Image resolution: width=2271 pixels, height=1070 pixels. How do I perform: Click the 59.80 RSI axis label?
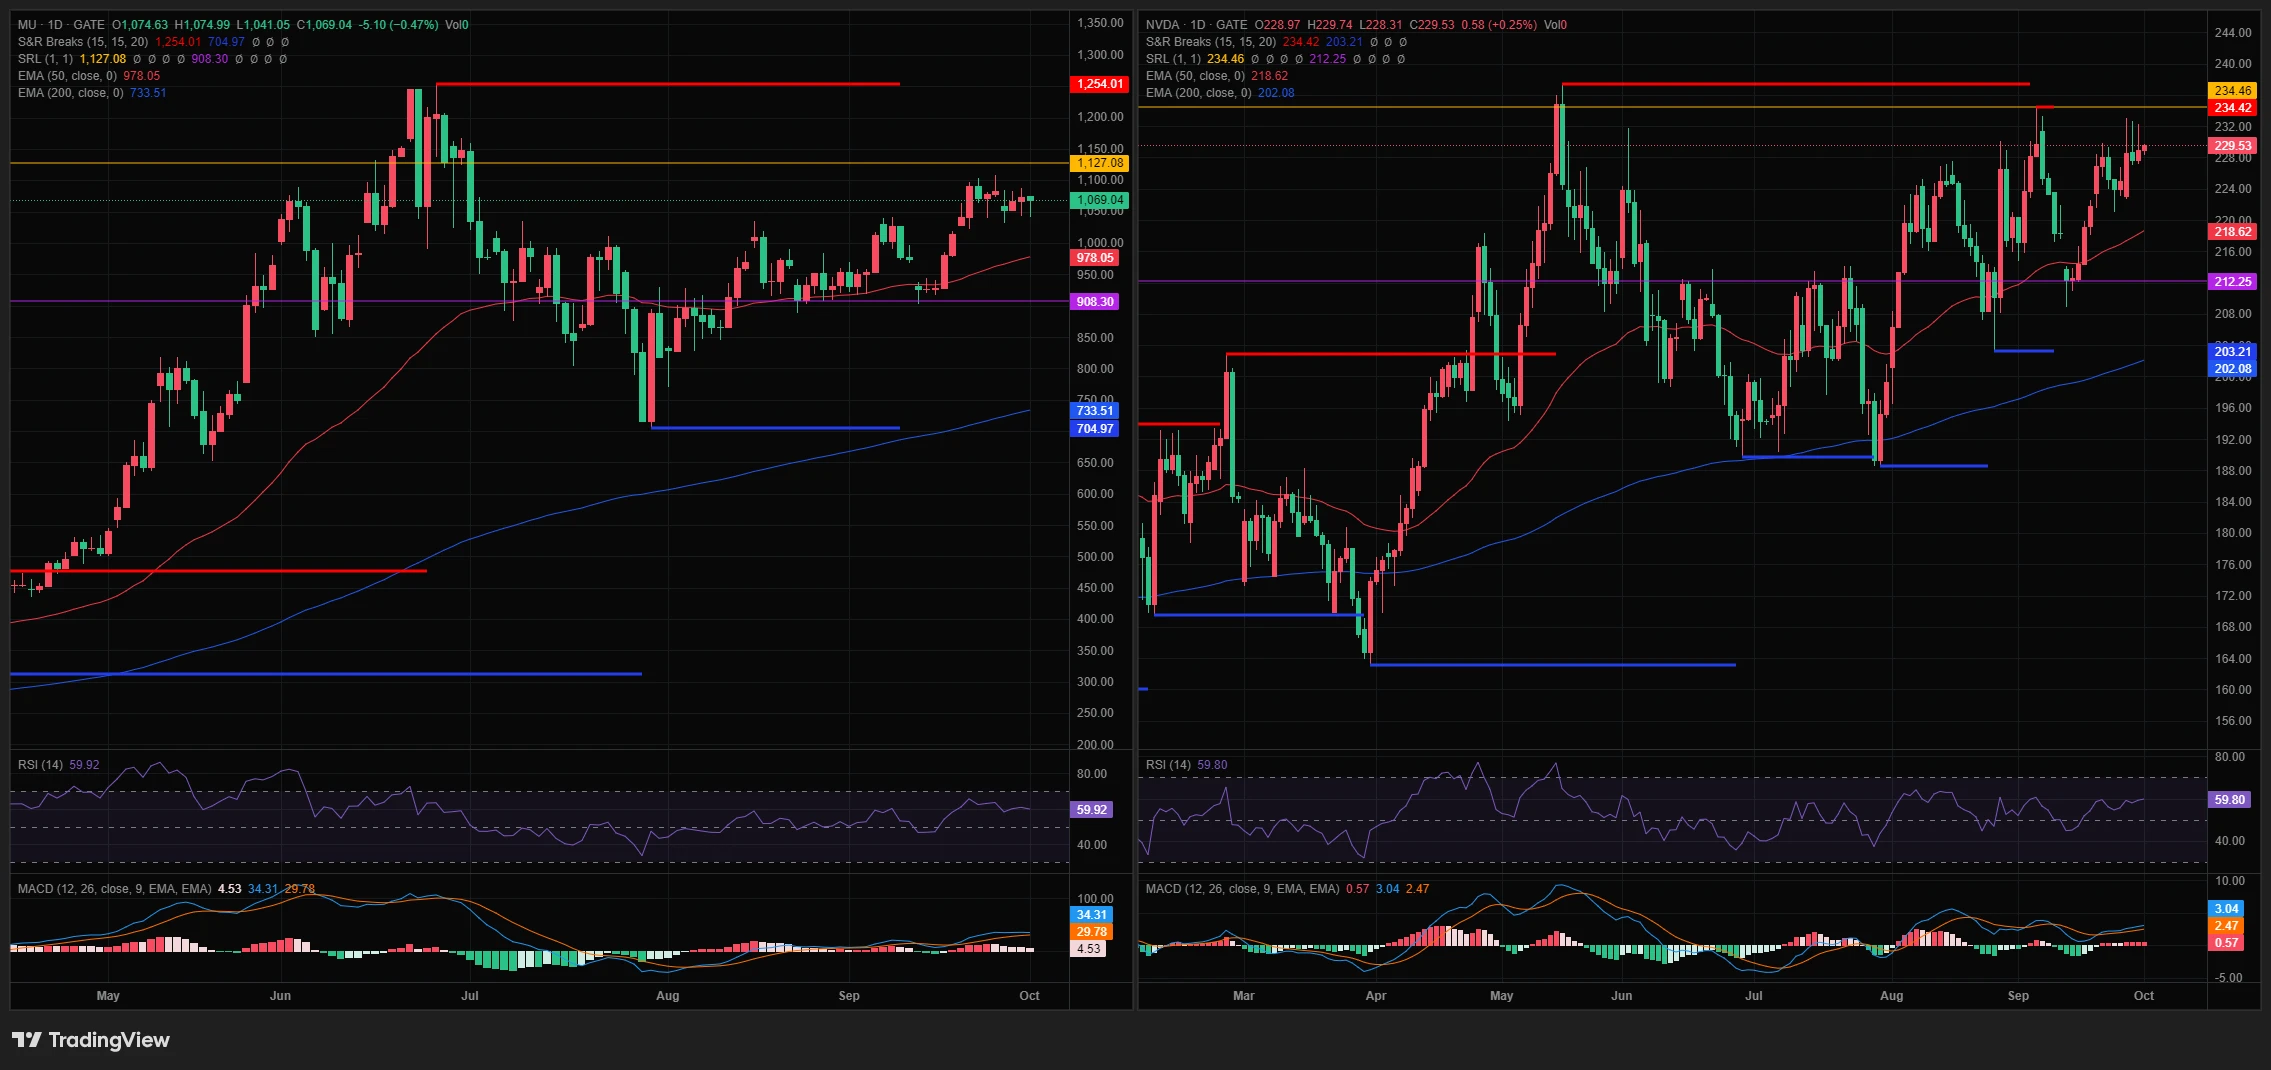[x=2229, y=800]
